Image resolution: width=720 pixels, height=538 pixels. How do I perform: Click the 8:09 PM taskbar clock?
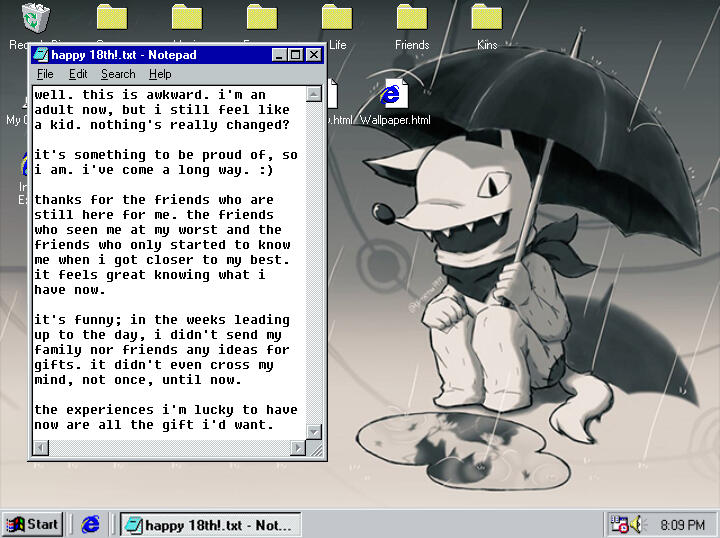[x=682, y=524]
